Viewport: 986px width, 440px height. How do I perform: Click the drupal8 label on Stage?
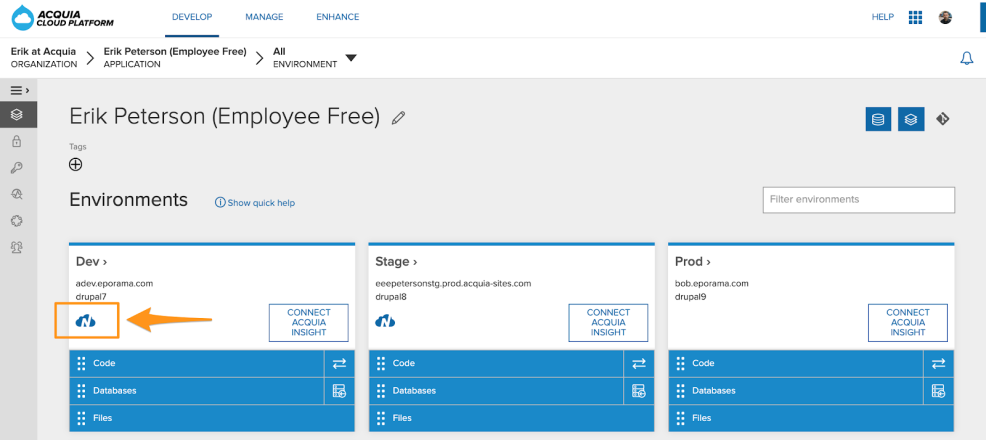point(391,297)
